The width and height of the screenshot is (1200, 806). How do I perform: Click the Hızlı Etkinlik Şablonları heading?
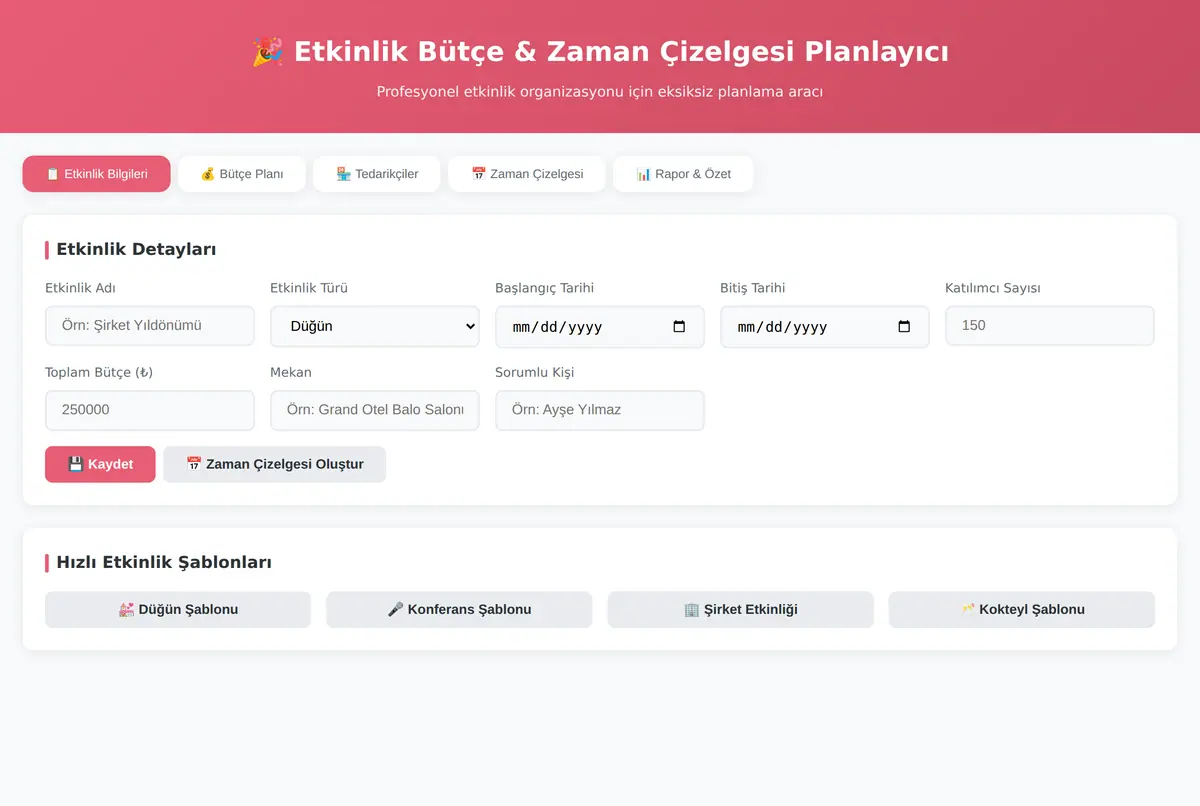(164, 563)
